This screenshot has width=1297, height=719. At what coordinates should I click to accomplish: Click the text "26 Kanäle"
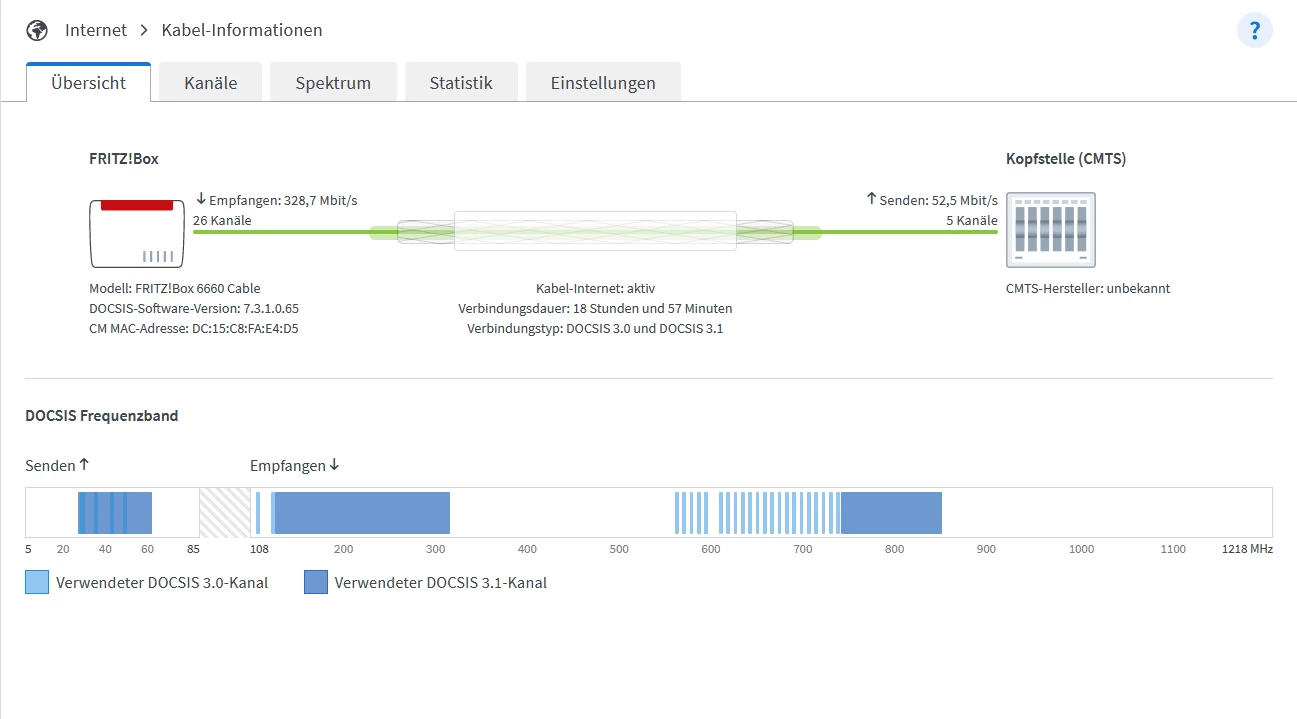click(x=222, y=220)
